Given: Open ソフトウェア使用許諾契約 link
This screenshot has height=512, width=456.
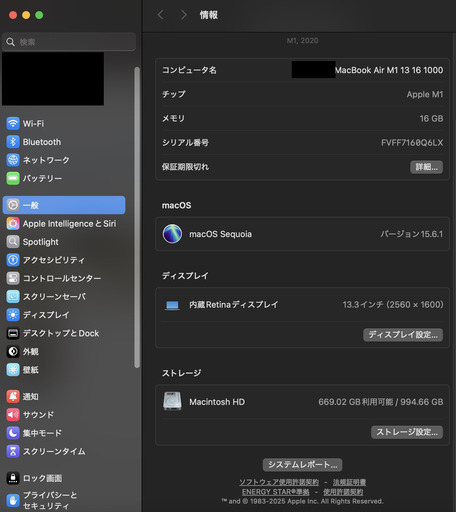Looking at the screenshot, I should tap(279, 482).
